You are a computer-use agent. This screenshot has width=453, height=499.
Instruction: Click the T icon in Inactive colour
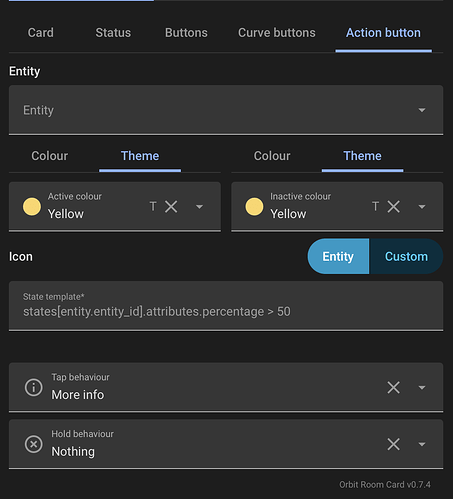click(x=375, y=207)
